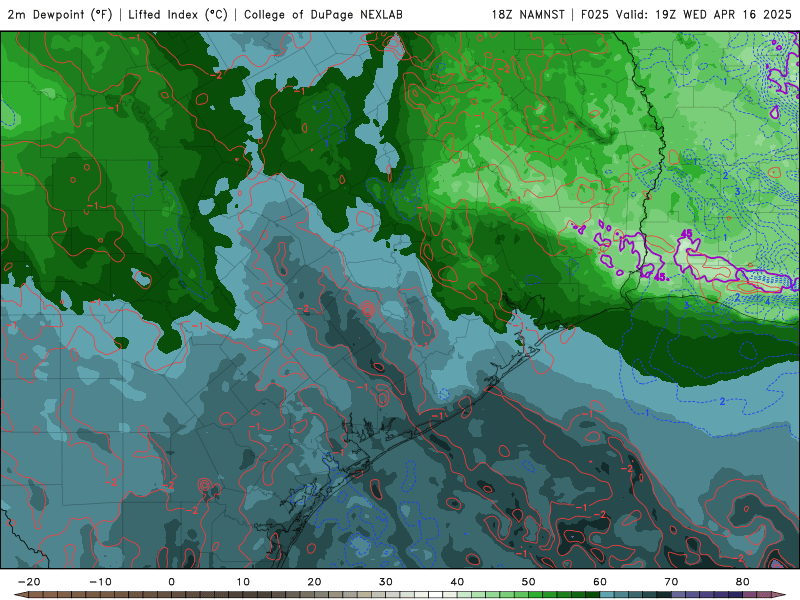800x600 pixels.
Task: Click the '70' color scale label
Action: pyautogui.click(x=671, y=582)
